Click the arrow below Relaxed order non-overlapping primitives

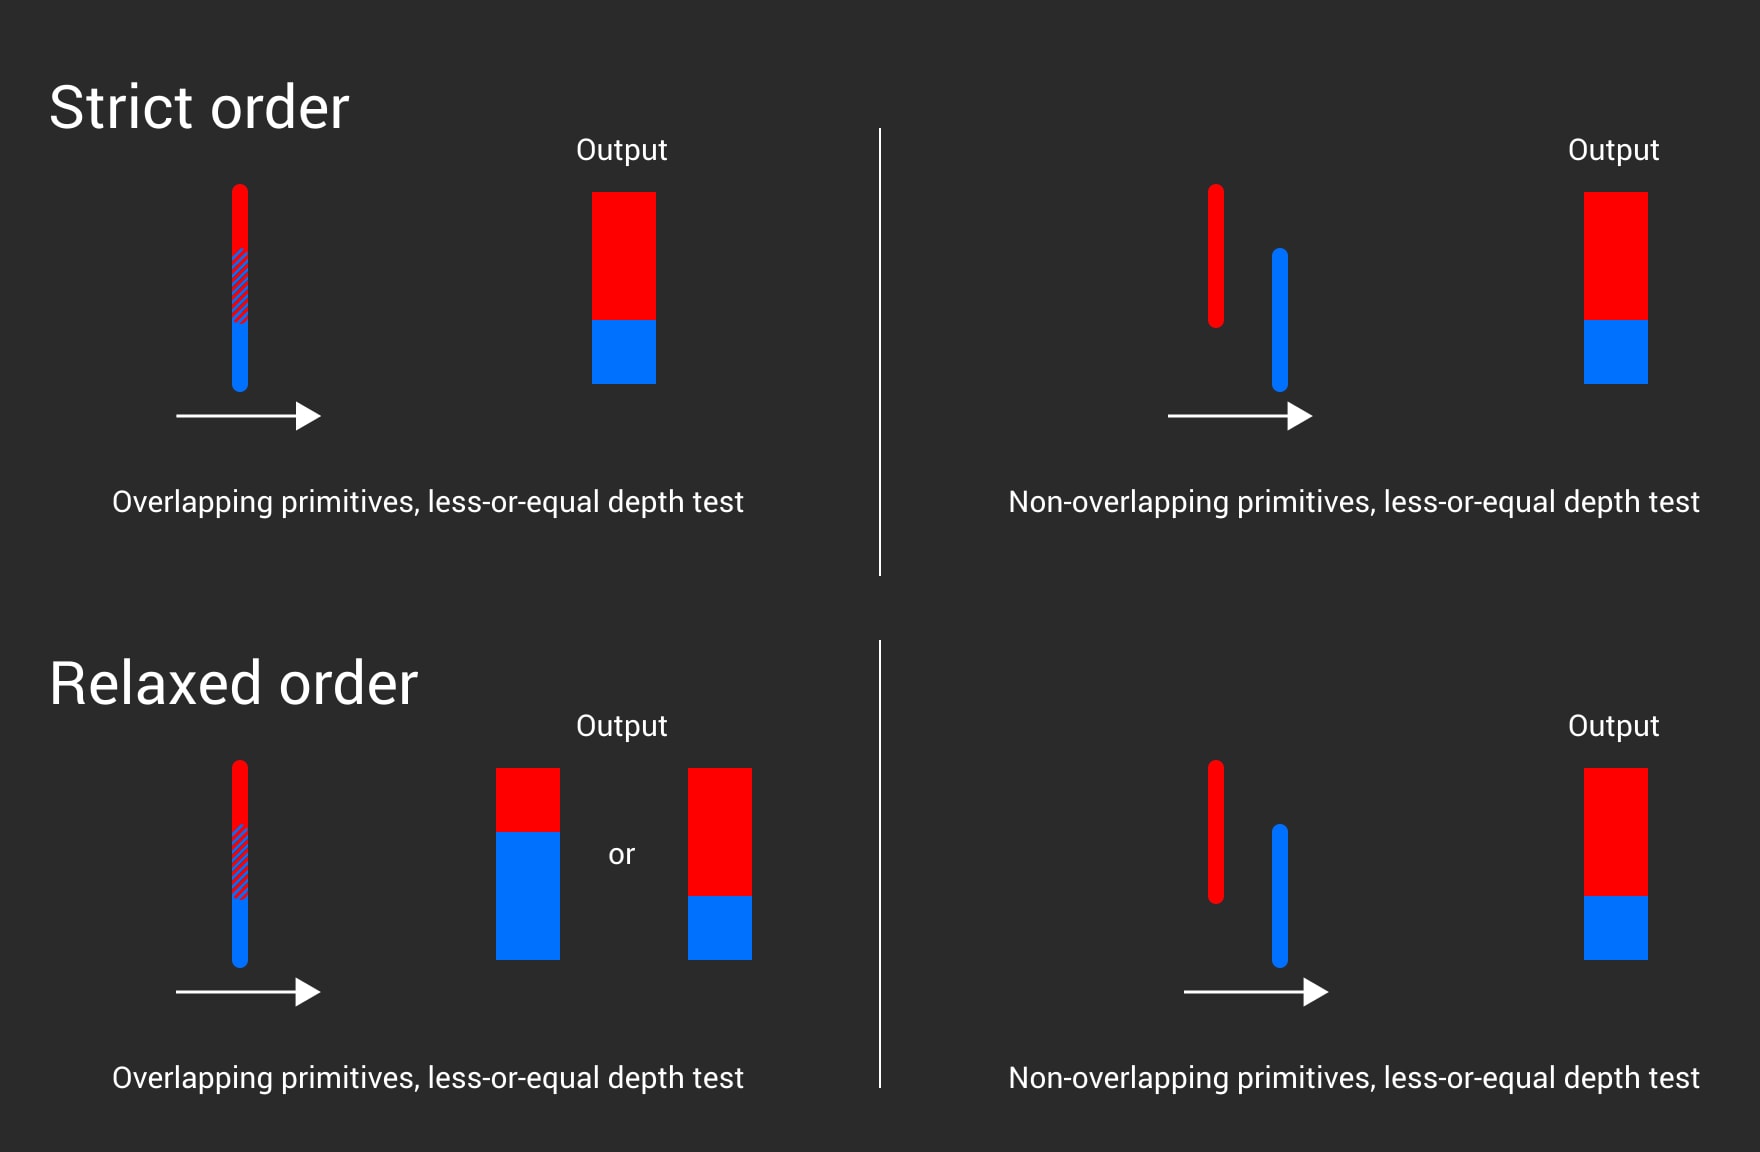click(1256, 992)
